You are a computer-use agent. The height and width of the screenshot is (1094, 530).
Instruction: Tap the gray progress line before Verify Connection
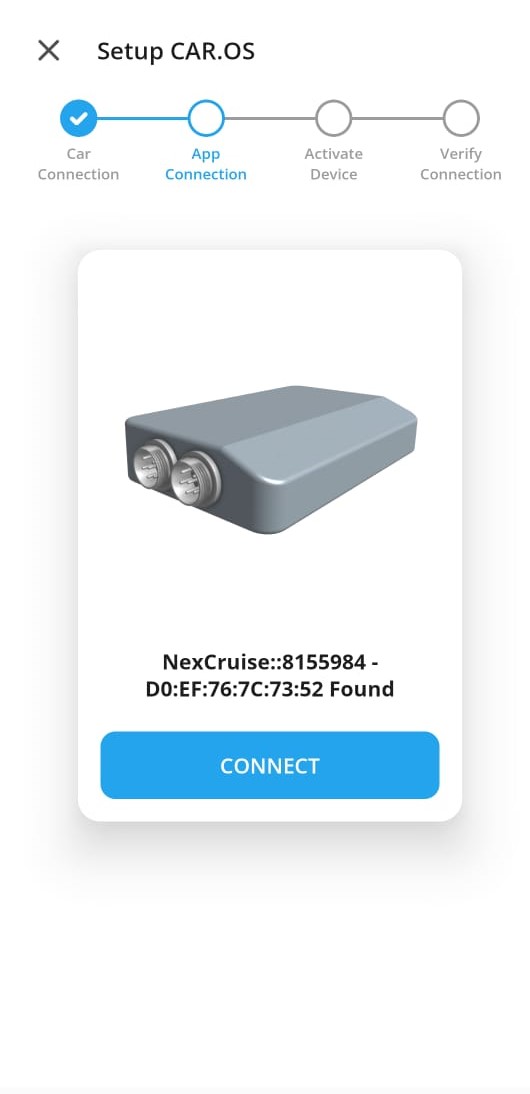(x=398, y=119)
